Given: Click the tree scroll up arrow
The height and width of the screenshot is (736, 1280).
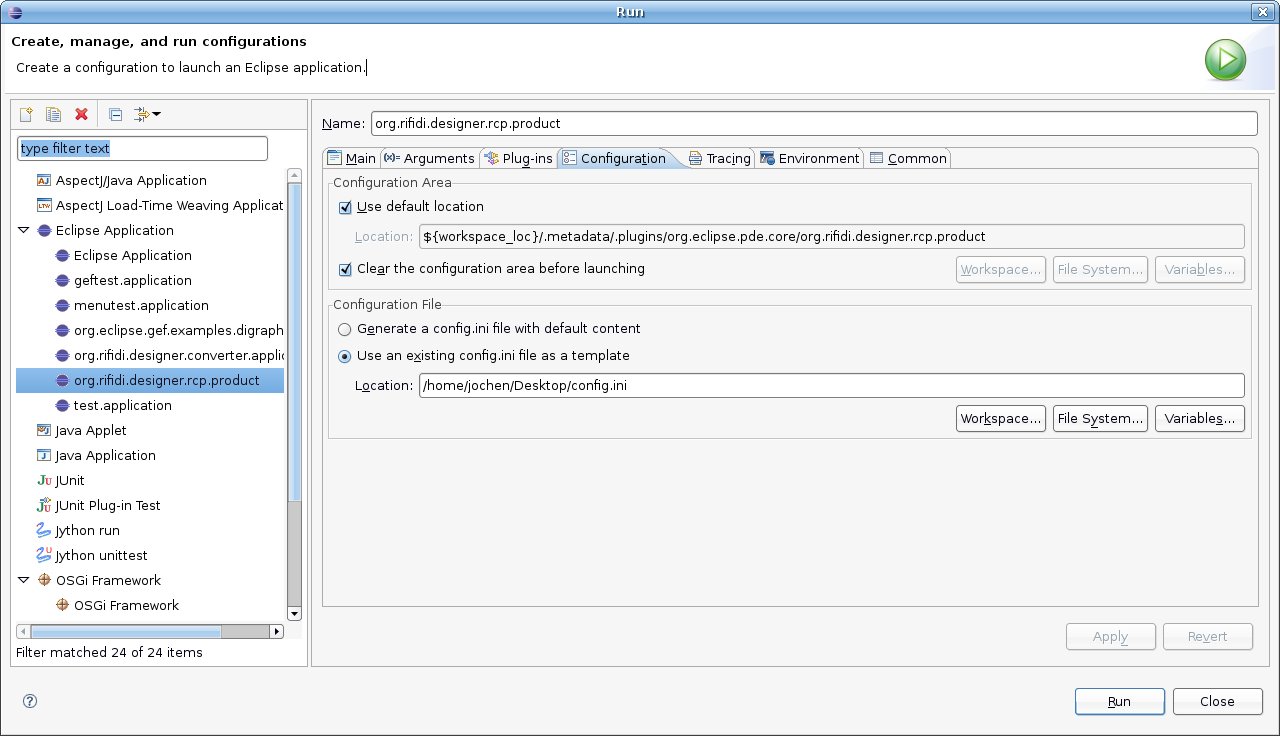Looking at the screenshot, I should click(x=294, y=175).
